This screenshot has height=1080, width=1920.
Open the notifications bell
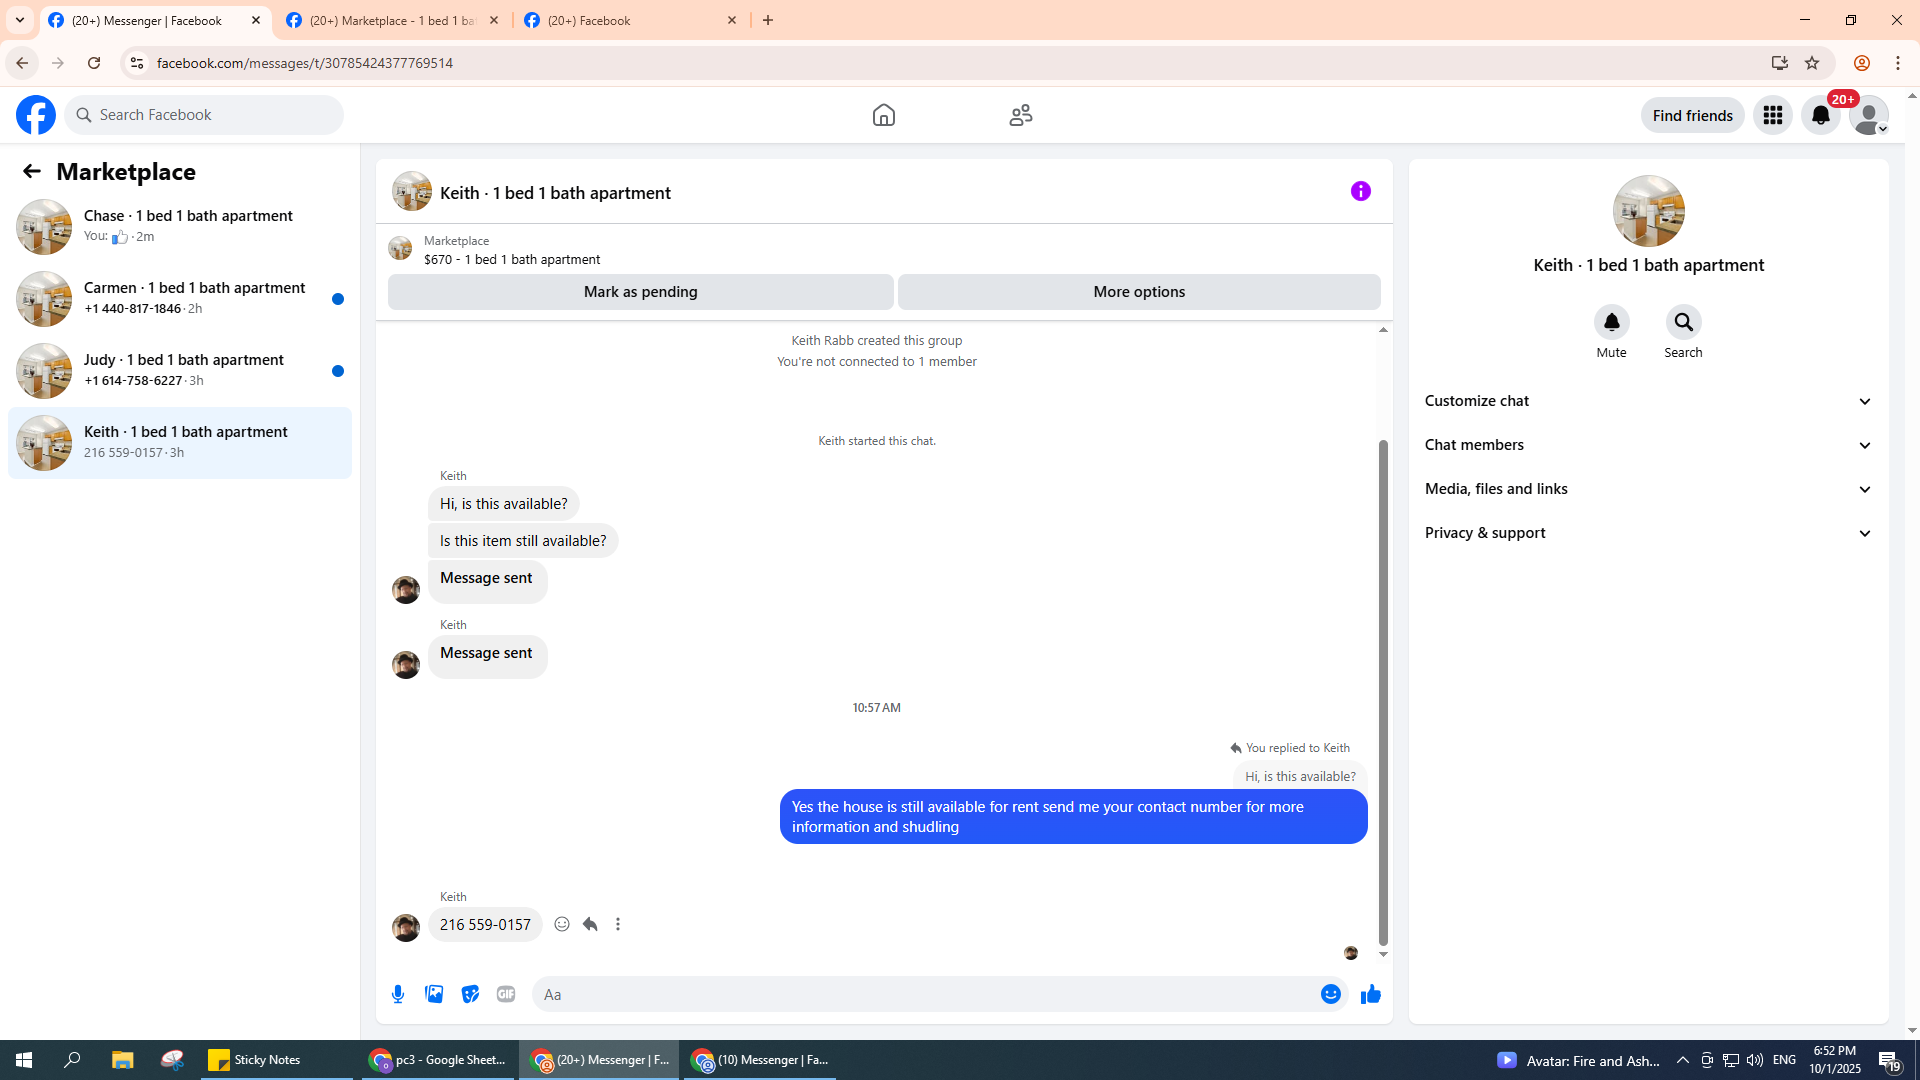click(x=1821, y=115)
